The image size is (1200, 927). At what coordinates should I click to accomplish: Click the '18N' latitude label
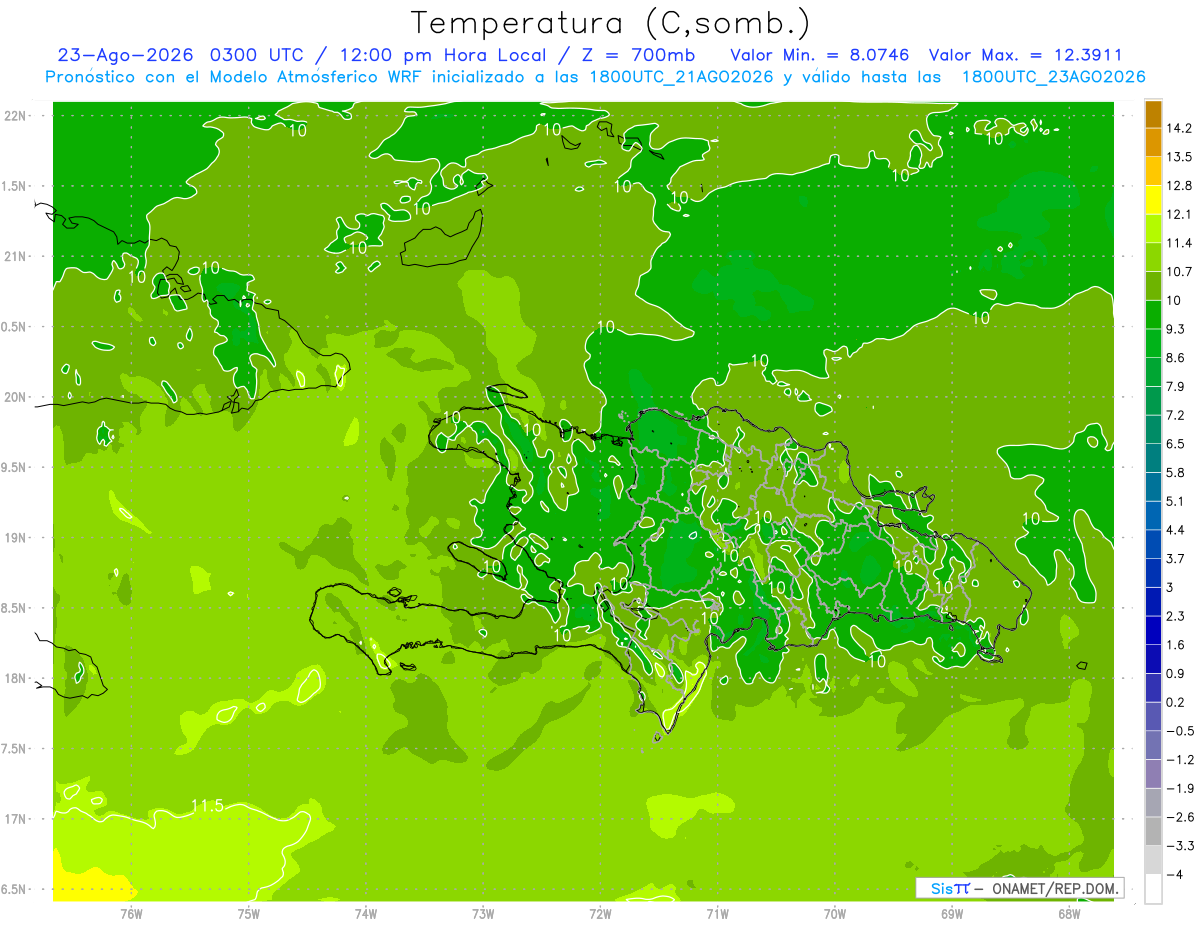(x=16, y=679)
